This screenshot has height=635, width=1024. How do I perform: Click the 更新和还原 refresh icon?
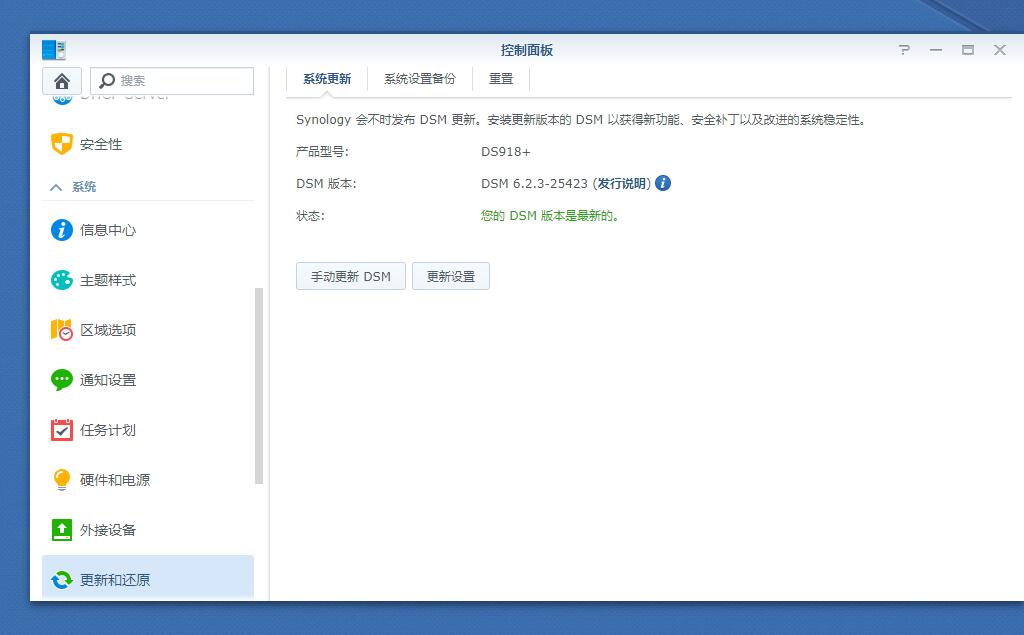click(x=62, y=580)
